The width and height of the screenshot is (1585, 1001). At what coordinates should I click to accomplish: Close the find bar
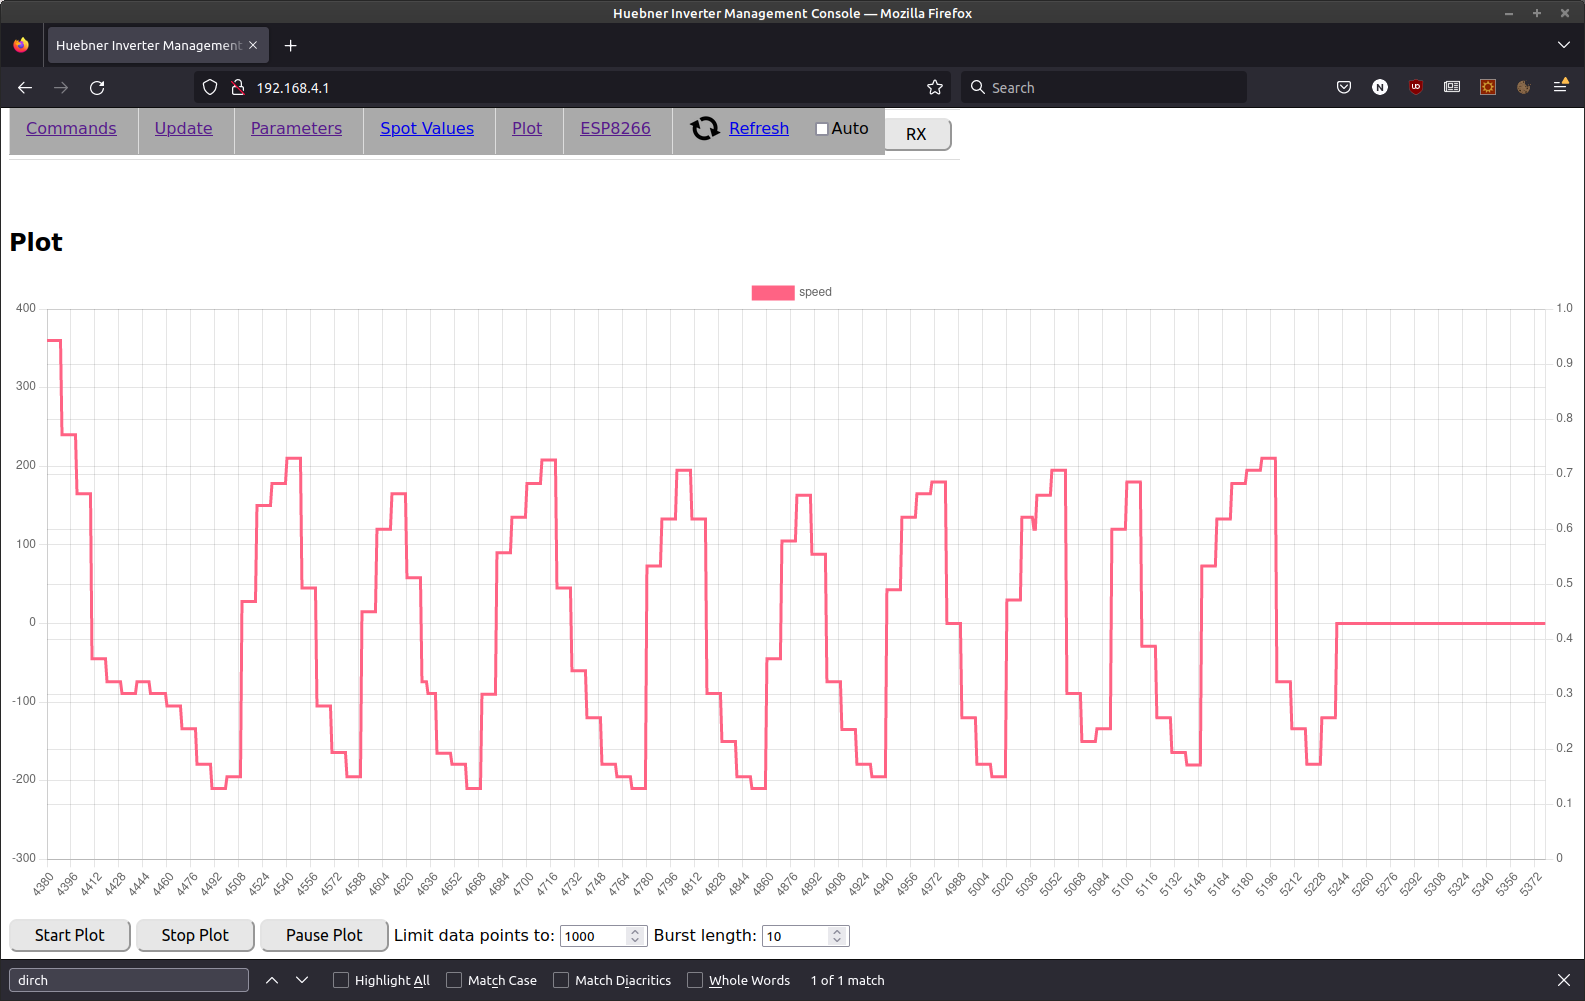coord(1564,980)
